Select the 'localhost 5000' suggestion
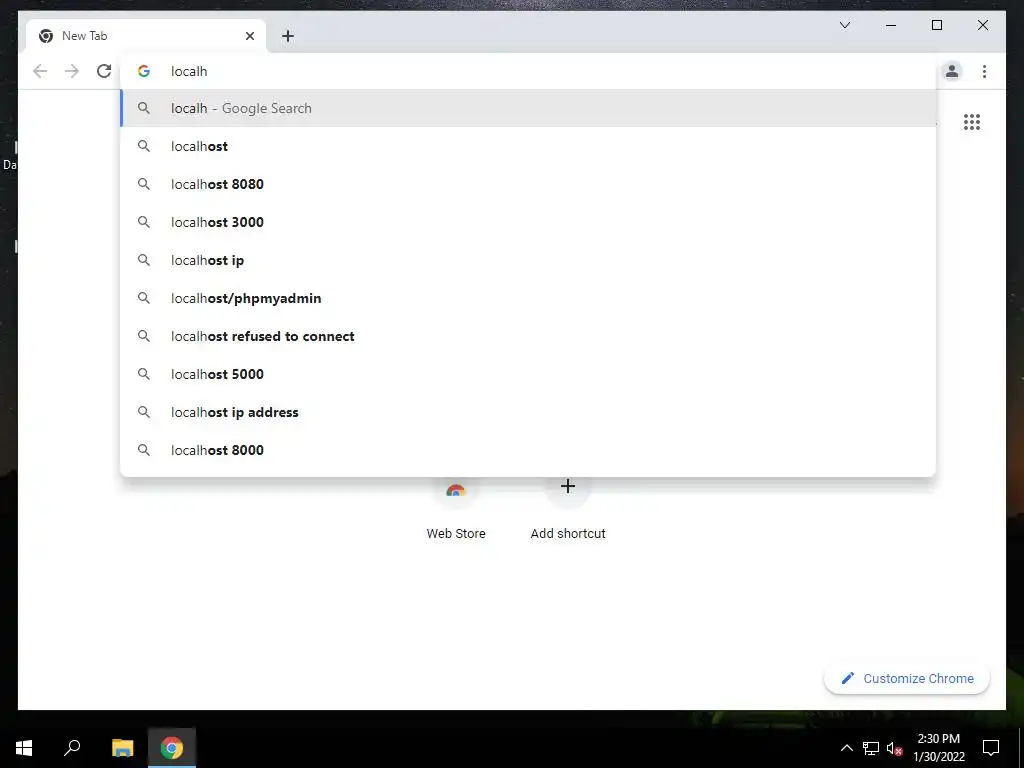 [x=528, y=374]
